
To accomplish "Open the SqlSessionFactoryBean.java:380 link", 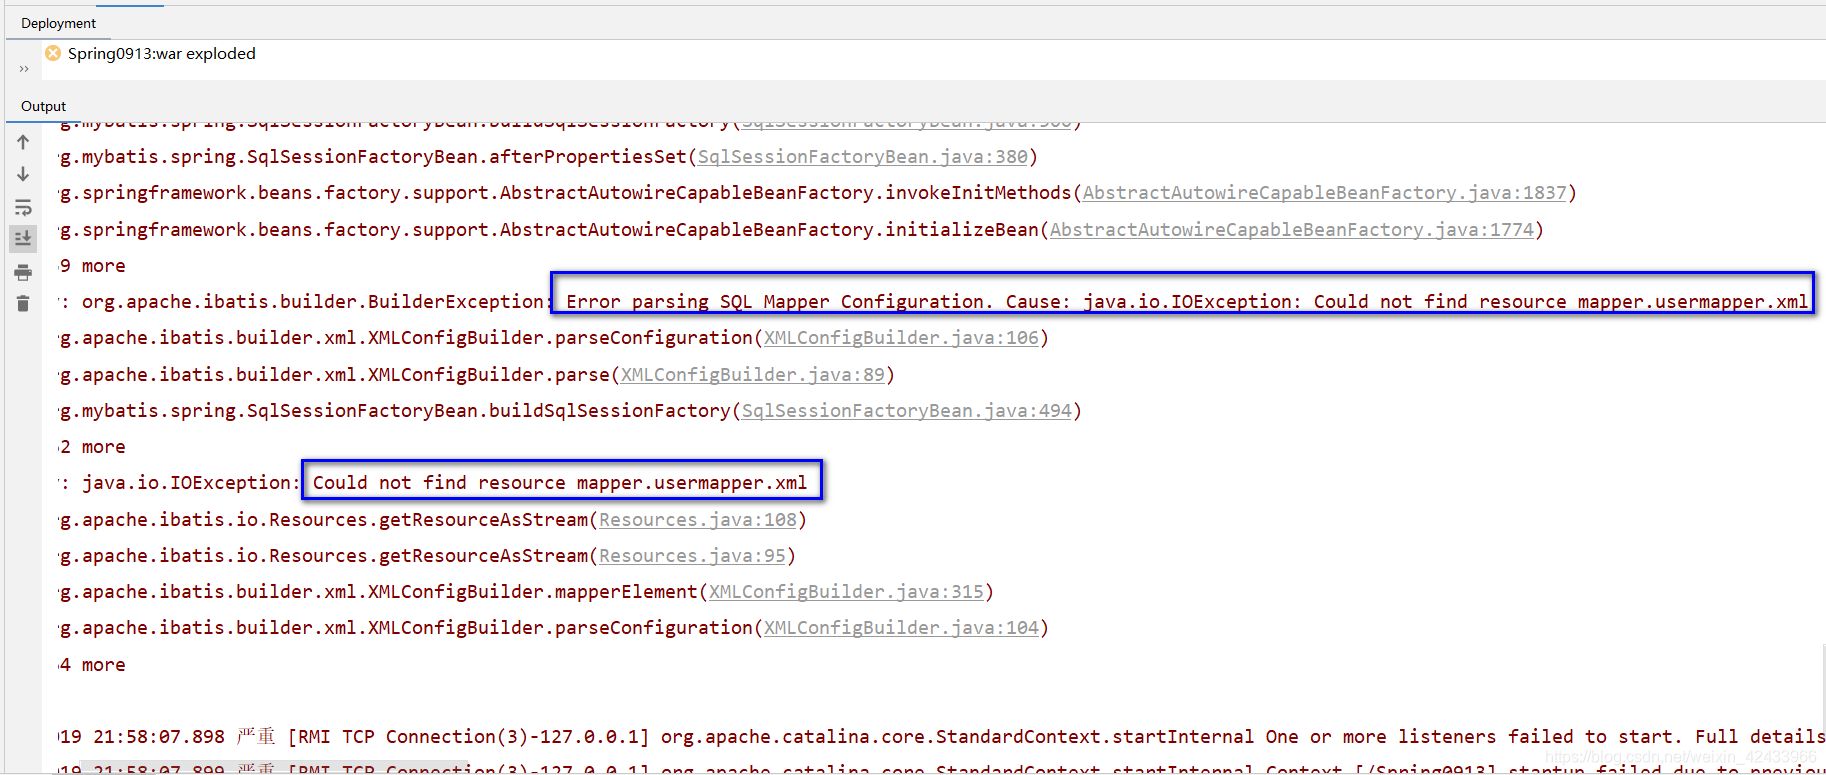I will [862, 157].
